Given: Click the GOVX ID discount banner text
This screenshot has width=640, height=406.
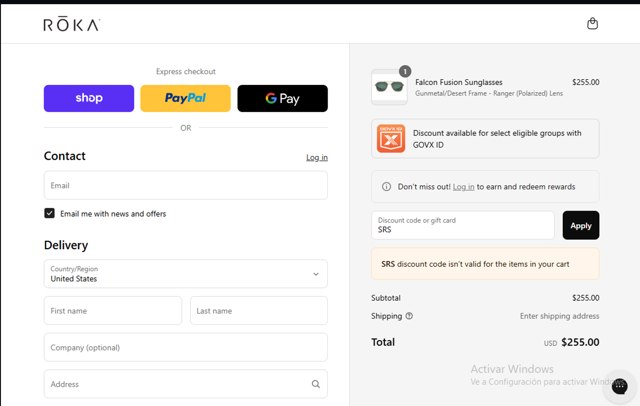Looking at the screenshot, I should tap(497, 139).
